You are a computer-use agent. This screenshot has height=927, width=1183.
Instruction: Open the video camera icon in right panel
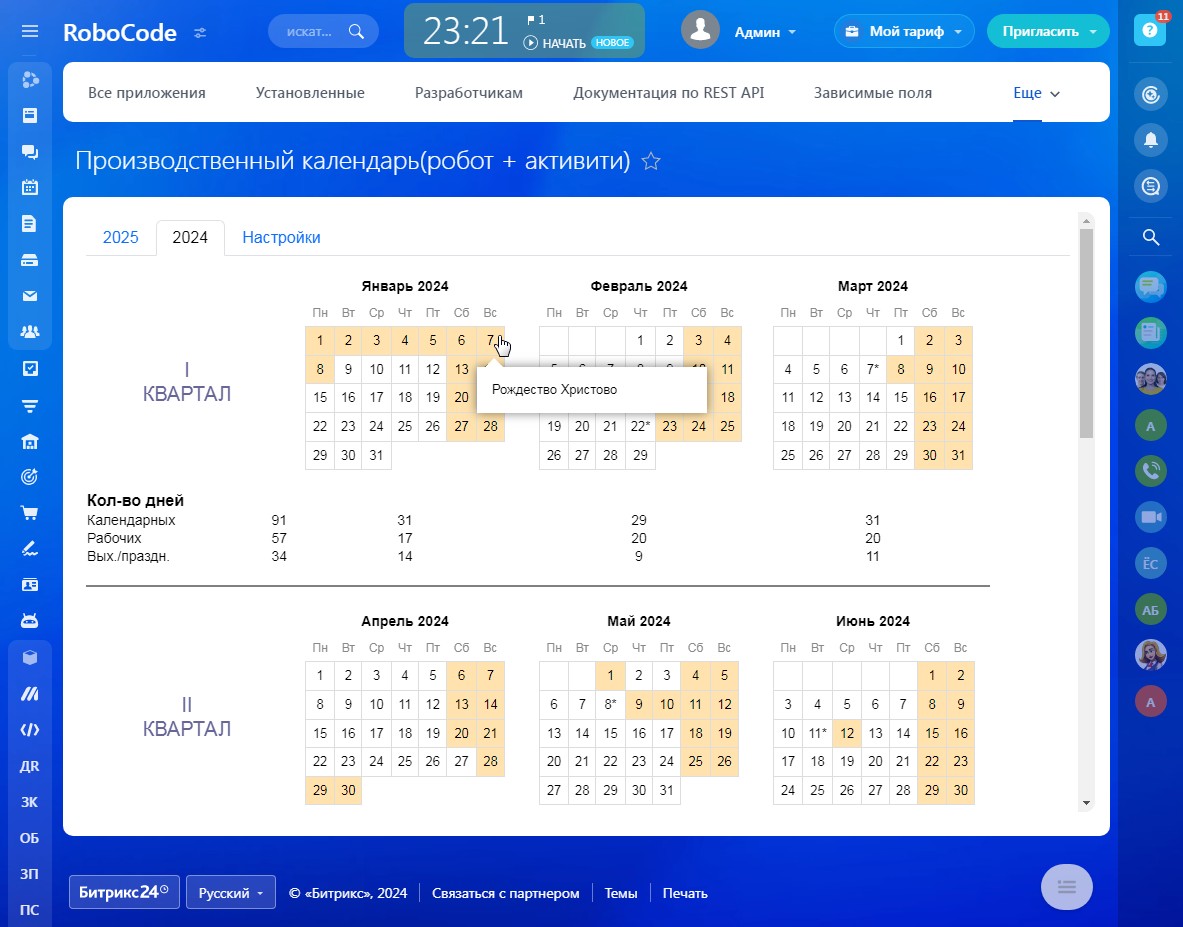[x=1151, y=517]
